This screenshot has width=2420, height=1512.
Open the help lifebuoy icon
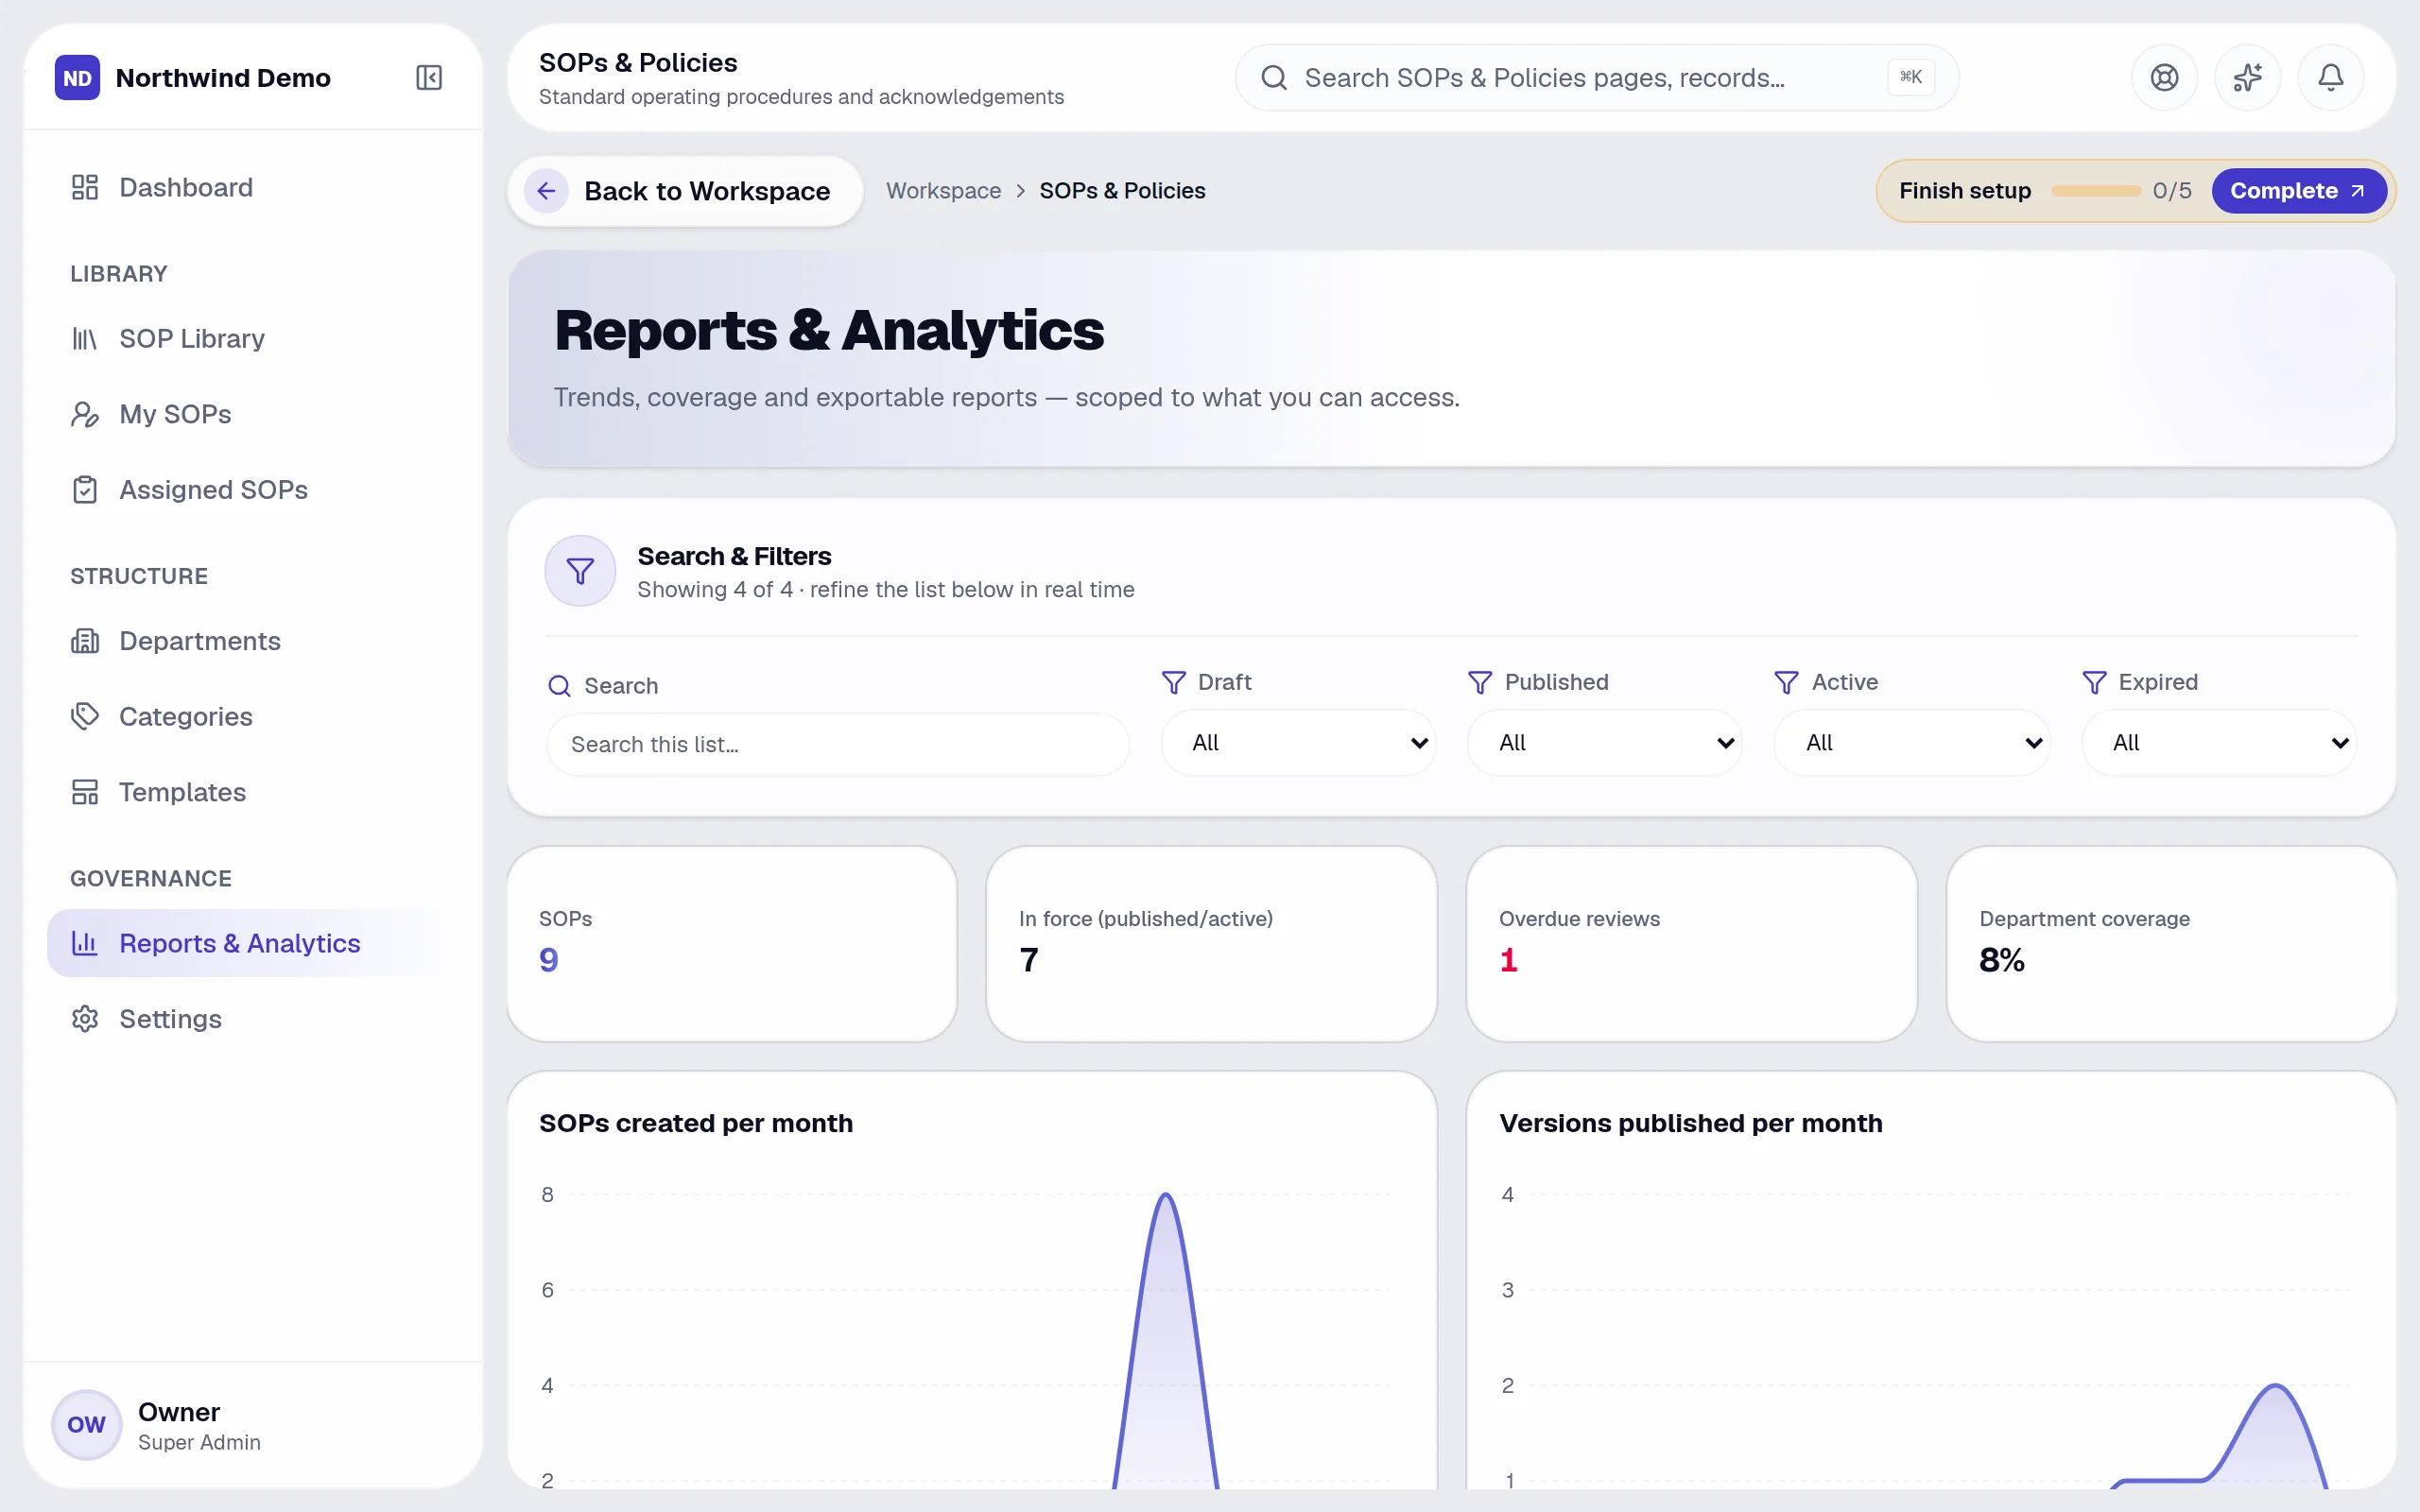tap(2164, 78)
